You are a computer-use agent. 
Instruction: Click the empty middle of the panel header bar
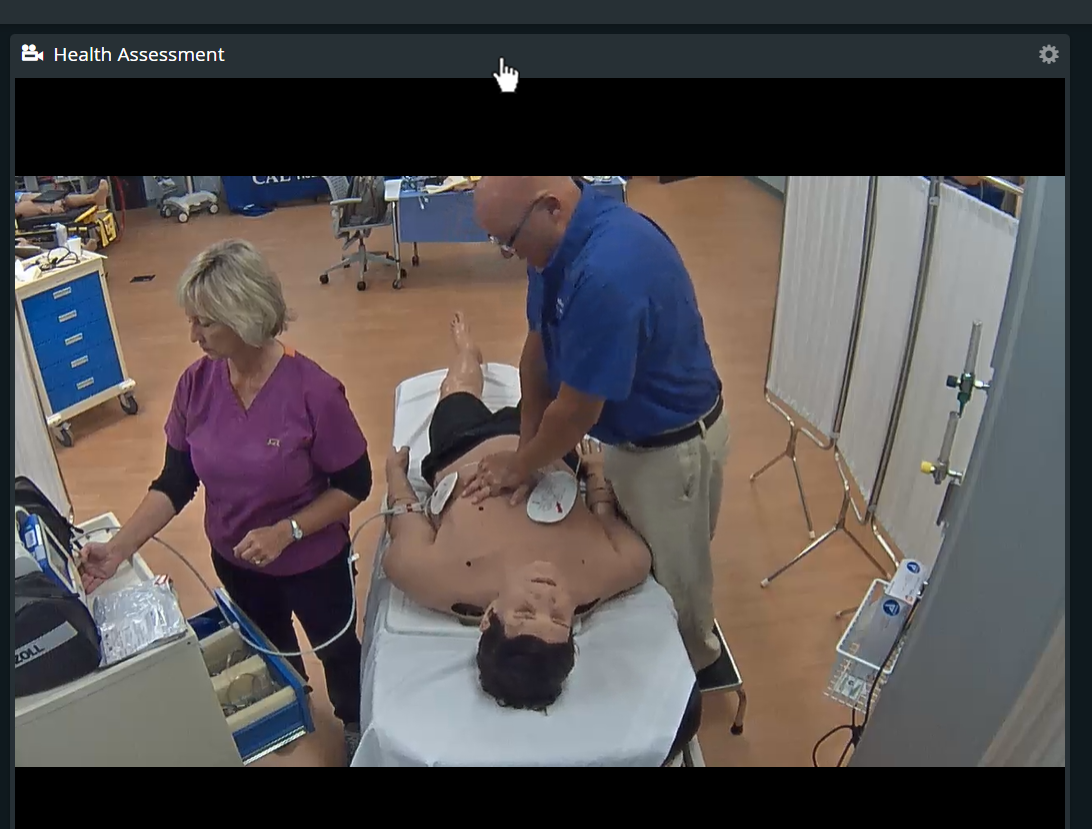[627, 56]
